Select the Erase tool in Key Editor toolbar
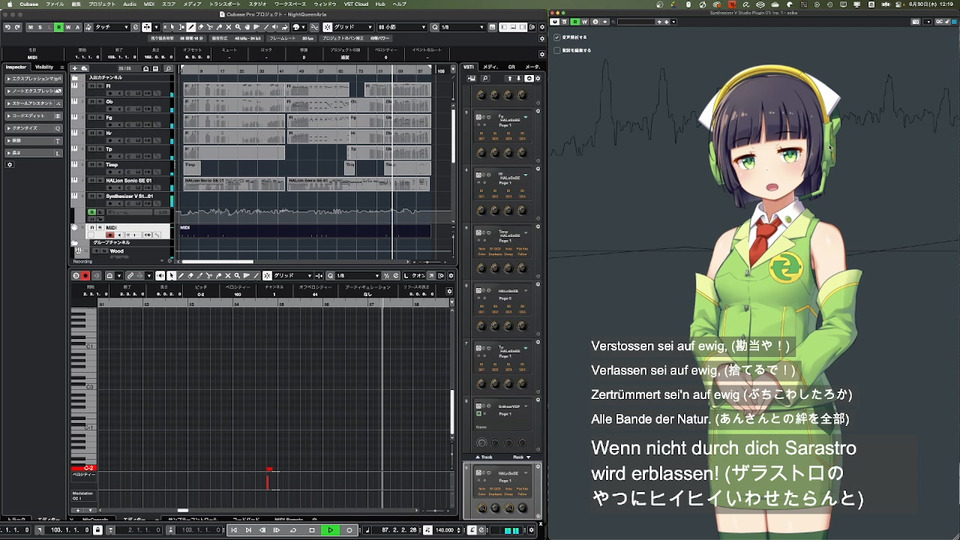This screenshot has width=960, height=540. click(190, 276)
